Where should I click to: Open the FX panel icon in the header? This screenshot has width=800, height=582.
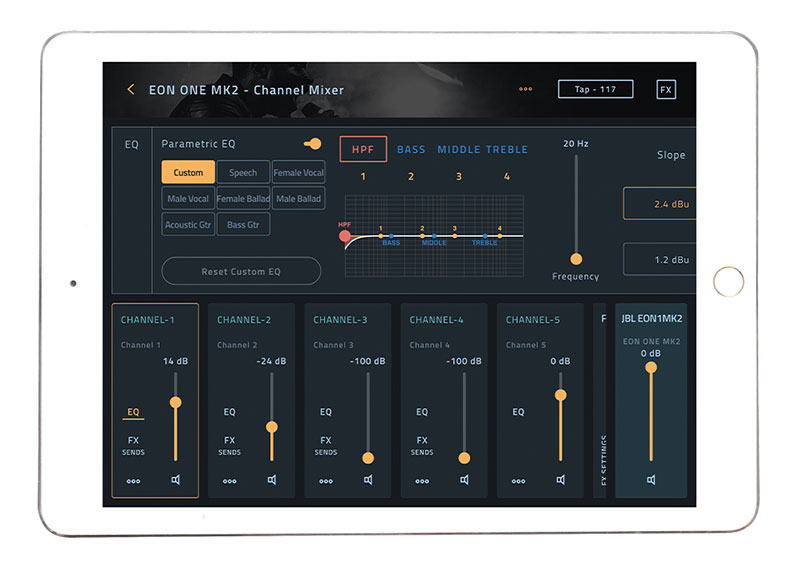click(x=666, y=90)
